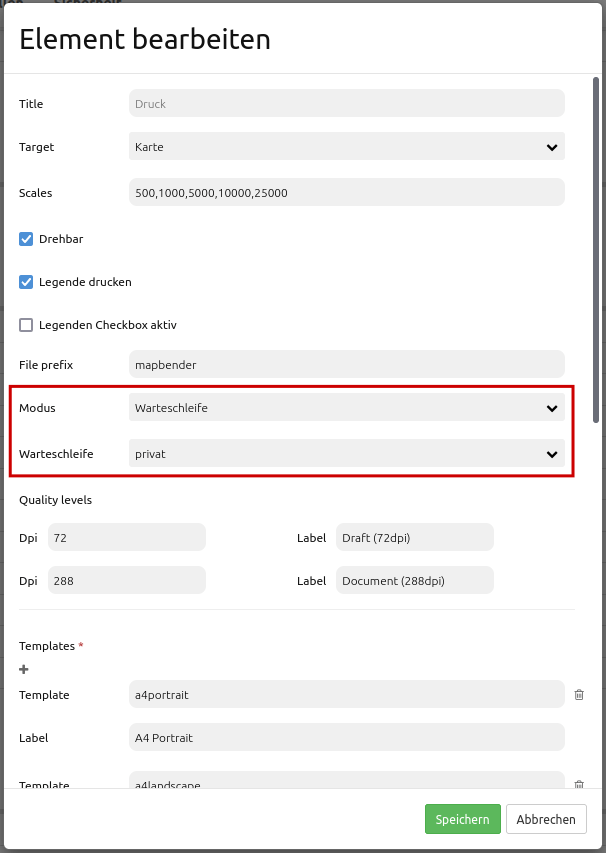The height and width of the screenshot is (853, 606).
Task: Add a new template with plus icon
Action: click(24, 670)
